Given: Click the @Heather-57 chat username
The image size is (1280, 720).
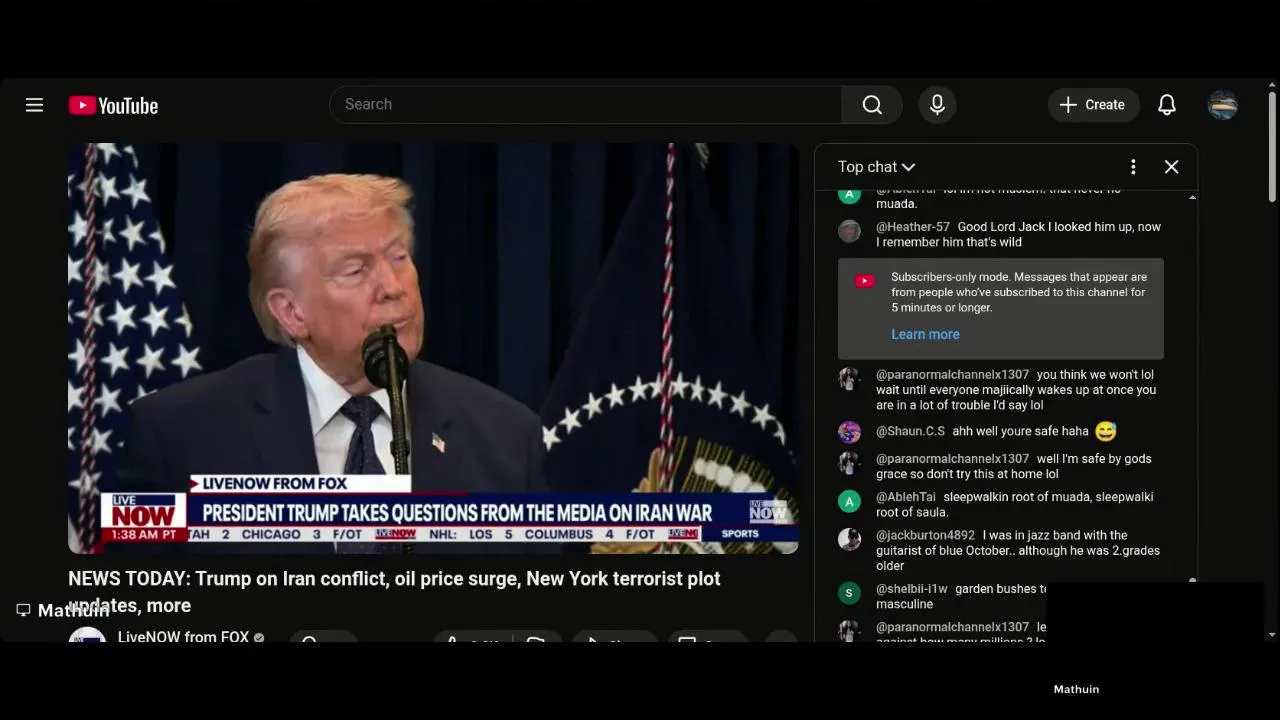Looking at the screenshot, I should (913, 227).
